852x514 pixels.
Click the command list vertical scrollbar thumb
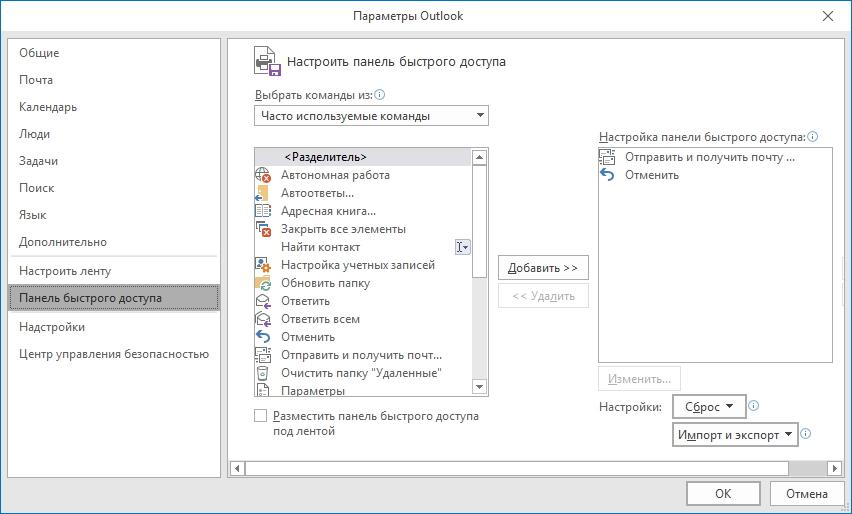click(479, 222)
